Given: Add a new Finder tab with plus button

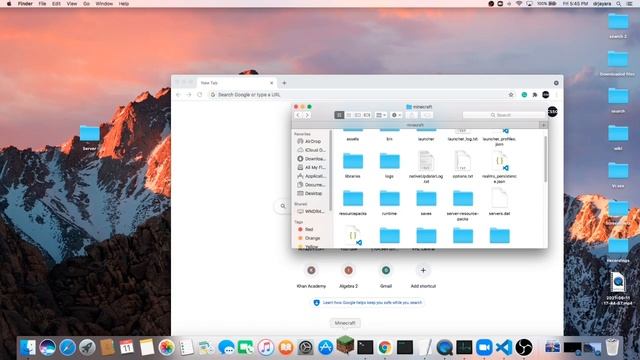Looking at the screenshot, I should point(543,125).
